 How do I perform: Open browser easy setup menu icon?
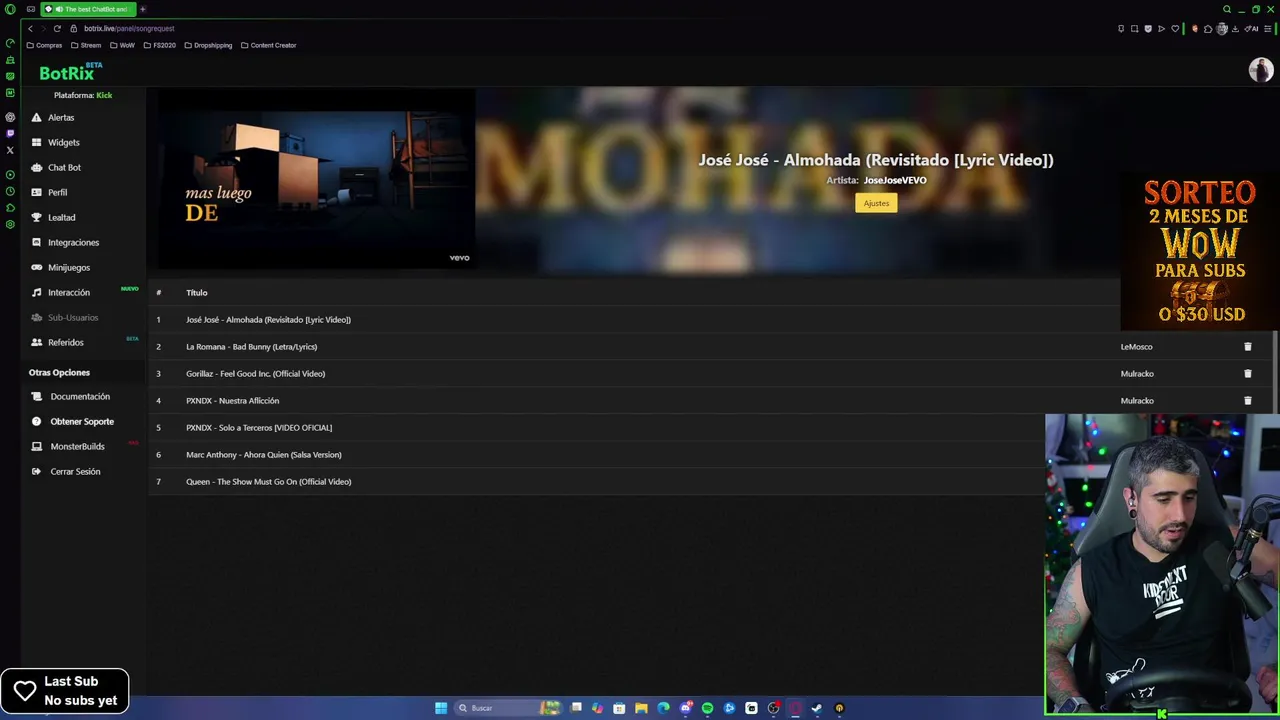(1268, 29)
